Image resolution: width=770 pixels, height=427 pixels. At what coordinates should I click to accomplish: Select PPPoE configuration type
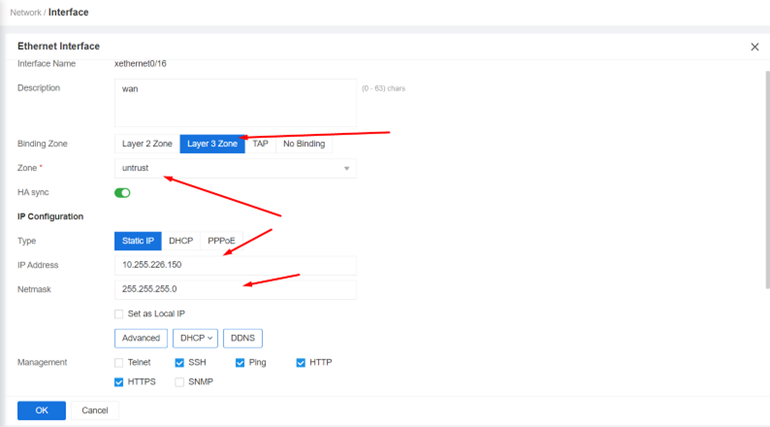(221, 241)
